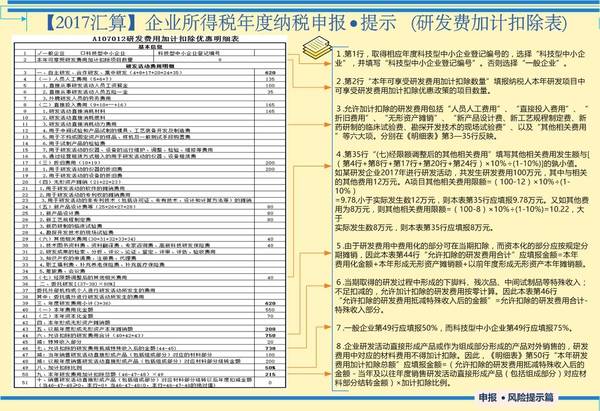Click note 6 about 下脚料、残次品特殊收入
This screenshot has height=411, width=600.
(461, 296)
